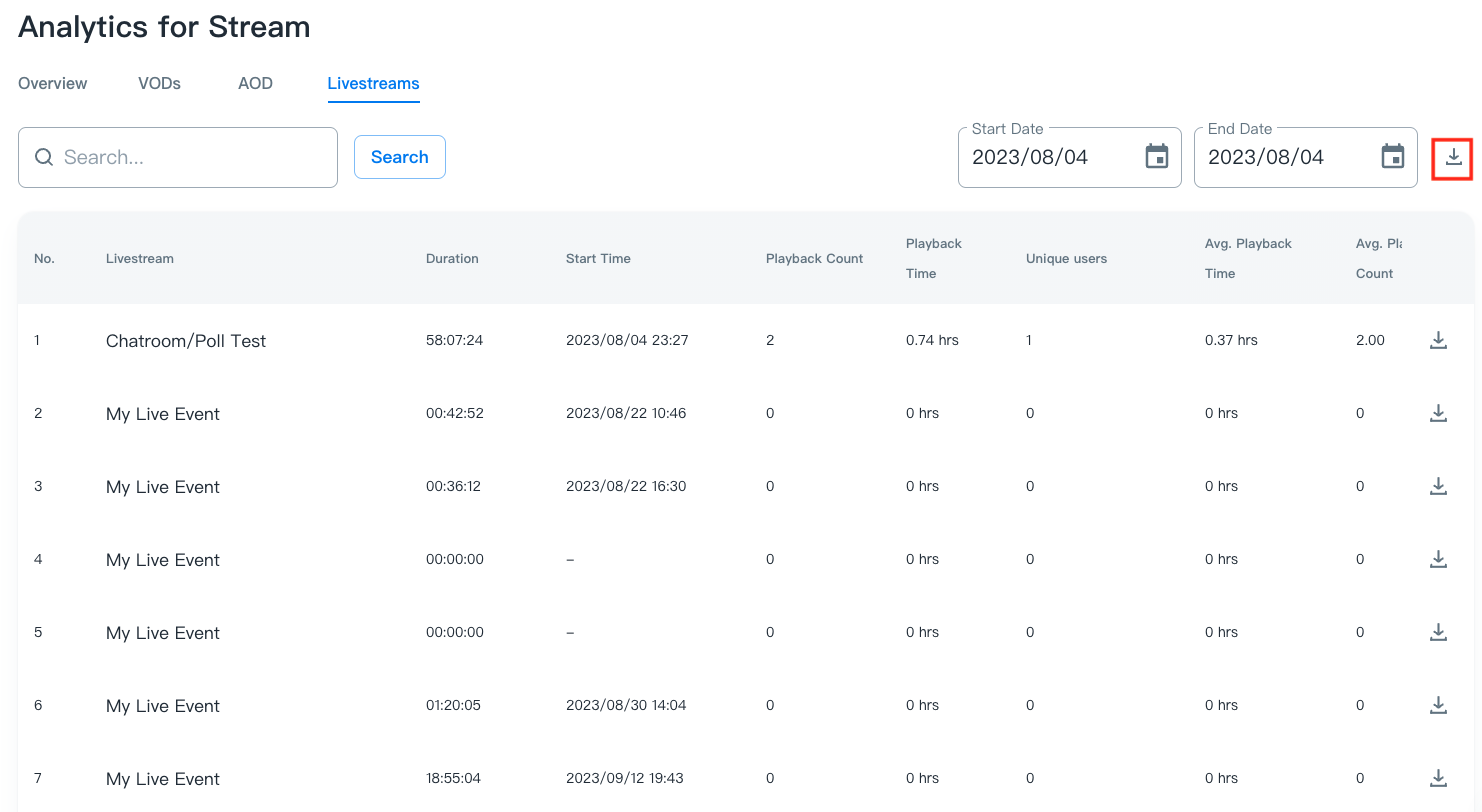This screenshot has width=1482, height=812.
Task: Click the export download icon beside End Date
Action: (x=1454, y=157)
